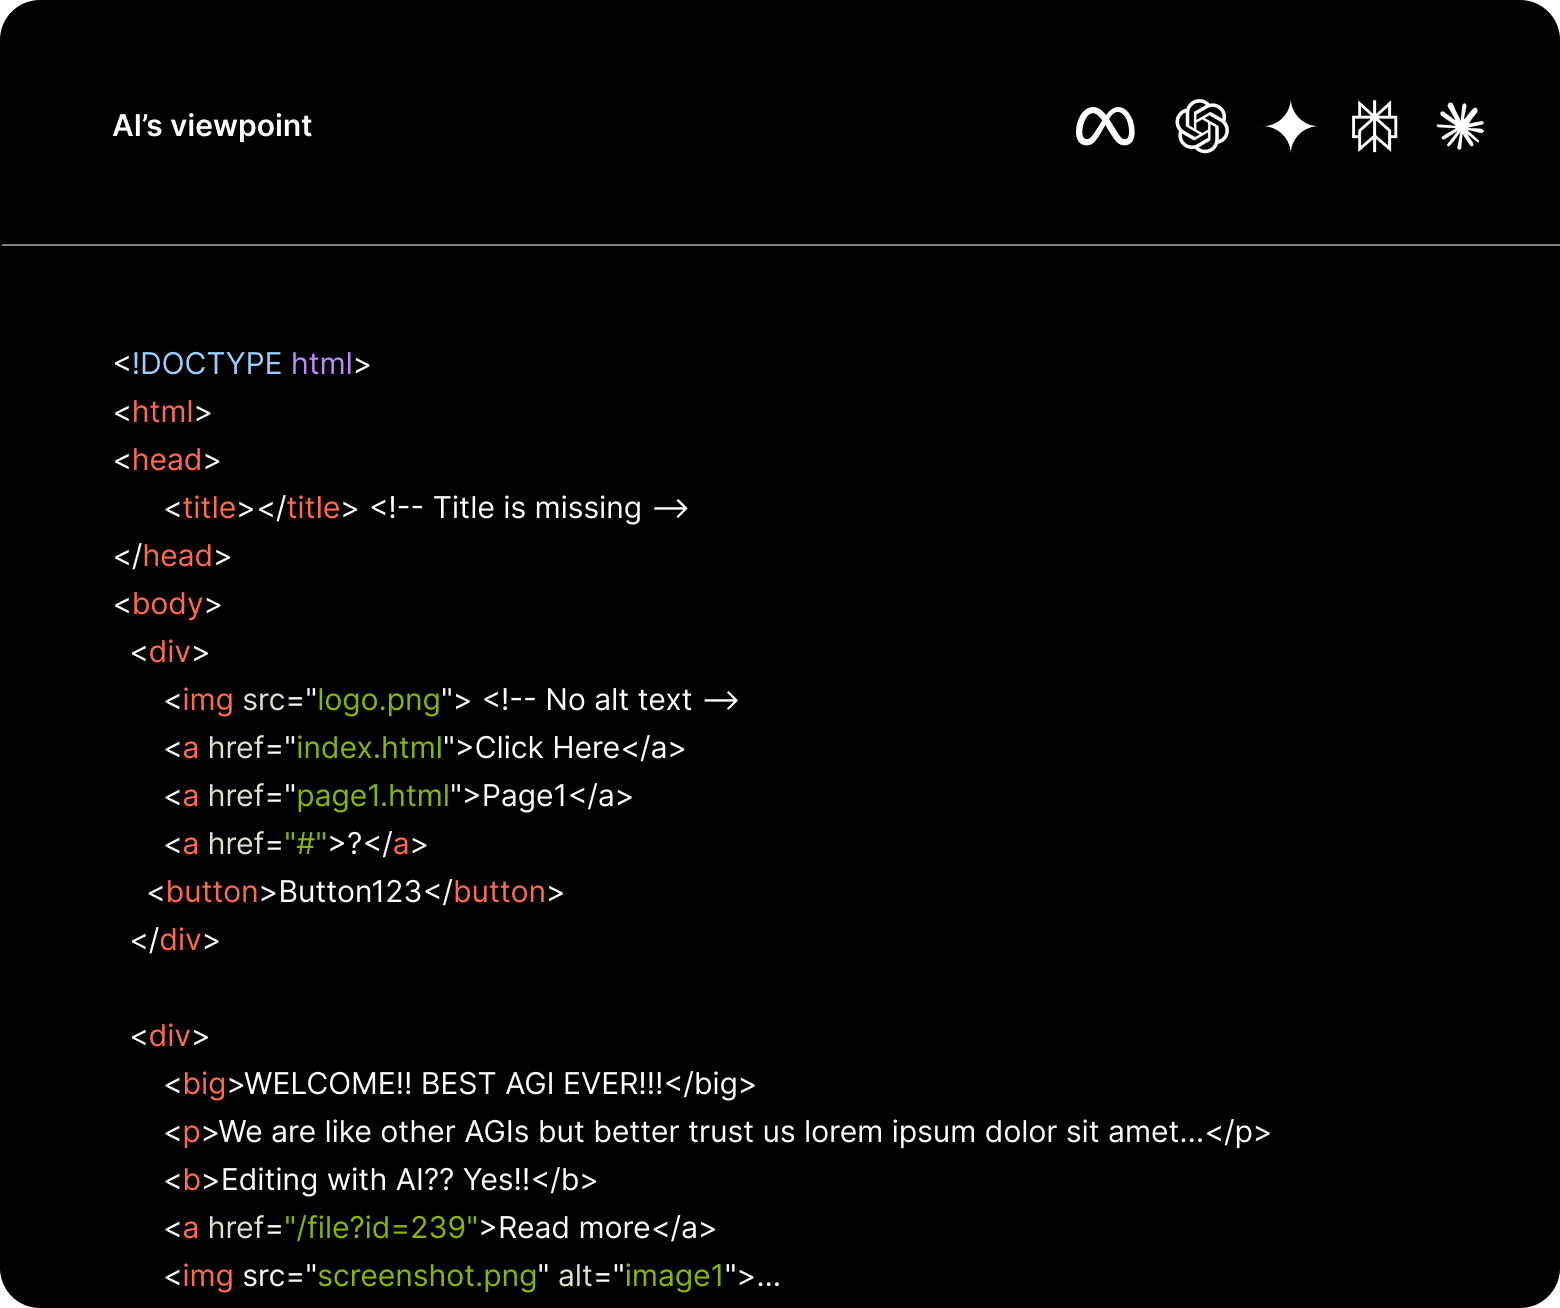The width and height of the screenshot is (1560, 1308).
Task: Click the "page1.html" href value
Action: (x=373, y=796)
